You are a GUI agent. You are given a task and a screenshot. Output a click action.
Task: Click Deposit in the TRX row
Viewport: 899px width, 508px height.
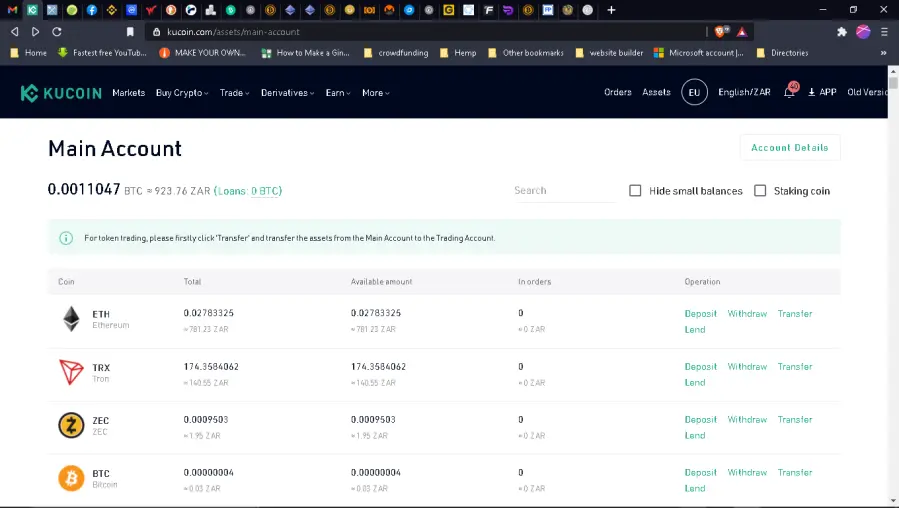[701, 366]
